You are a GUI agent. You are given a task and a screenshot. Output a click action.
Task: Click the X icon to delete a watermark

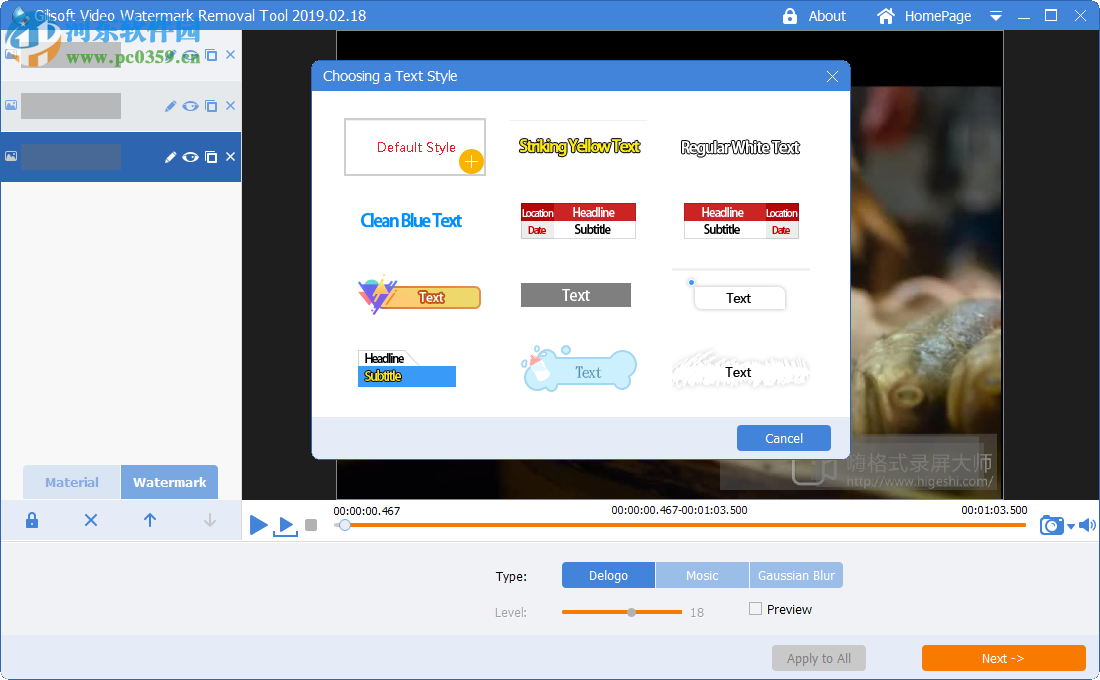tap(229, 156)
